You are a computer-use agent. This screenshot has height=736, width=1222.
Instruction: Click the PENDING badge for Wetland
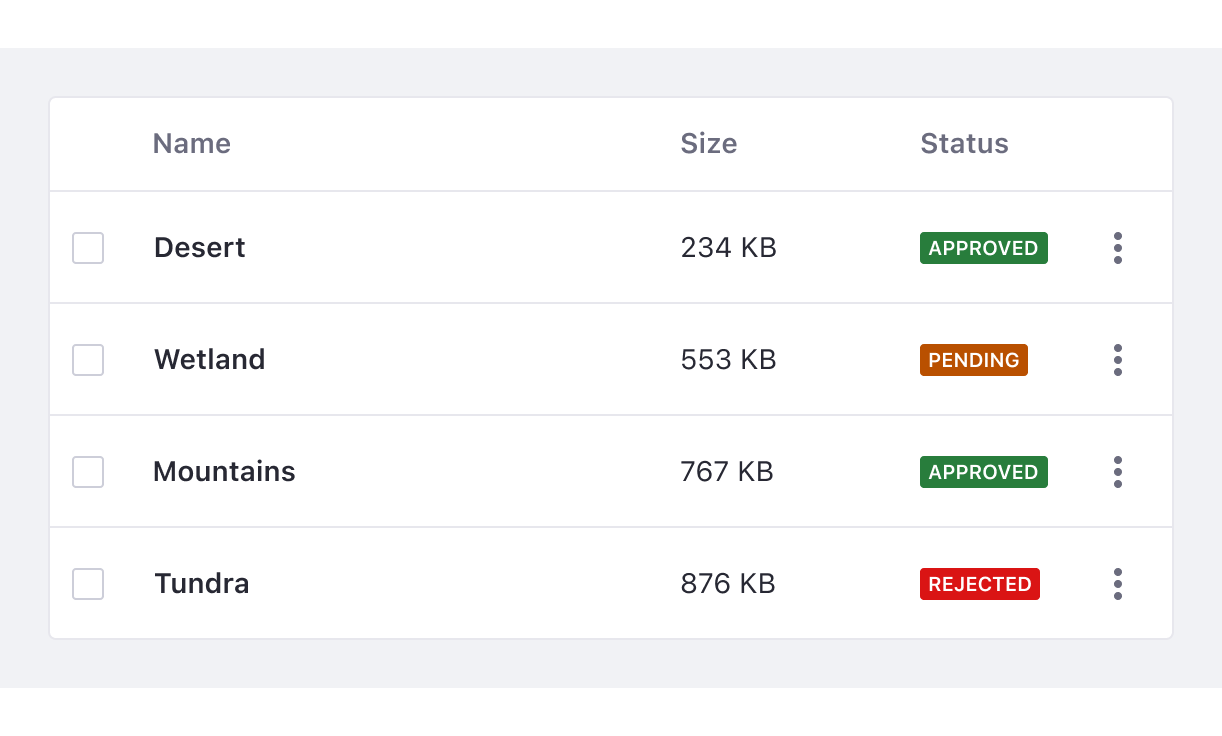pyautogui.click(x=973, y=360)
